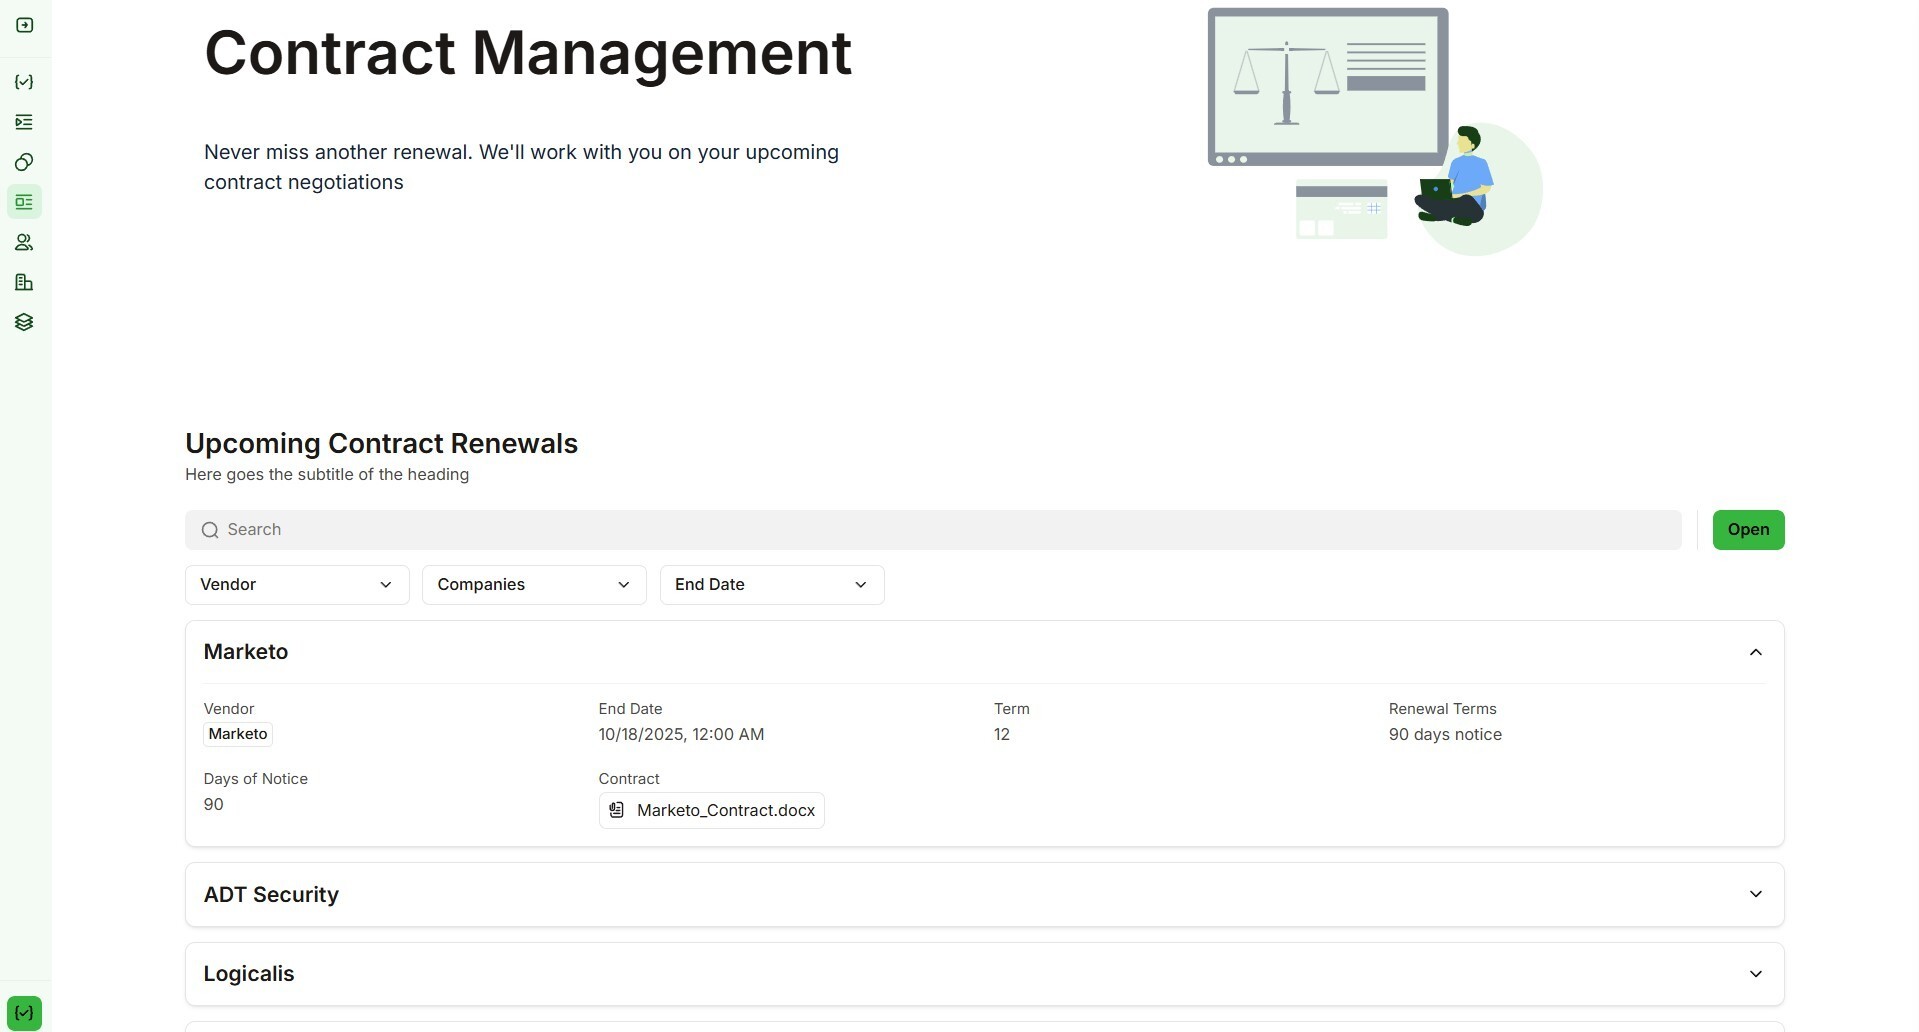
Task: Expand the Logicalis contract row
Action: point(1755,974)
